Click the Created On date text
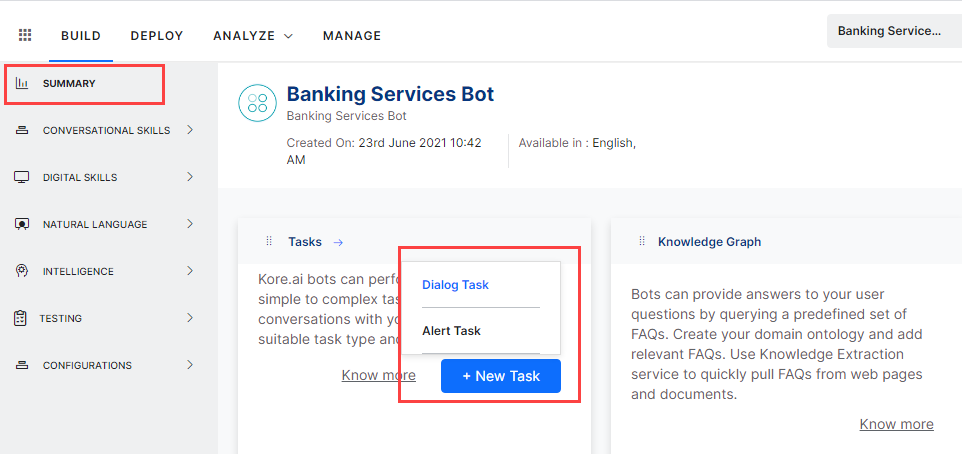The image size is (962, 454). click(384, 151)
